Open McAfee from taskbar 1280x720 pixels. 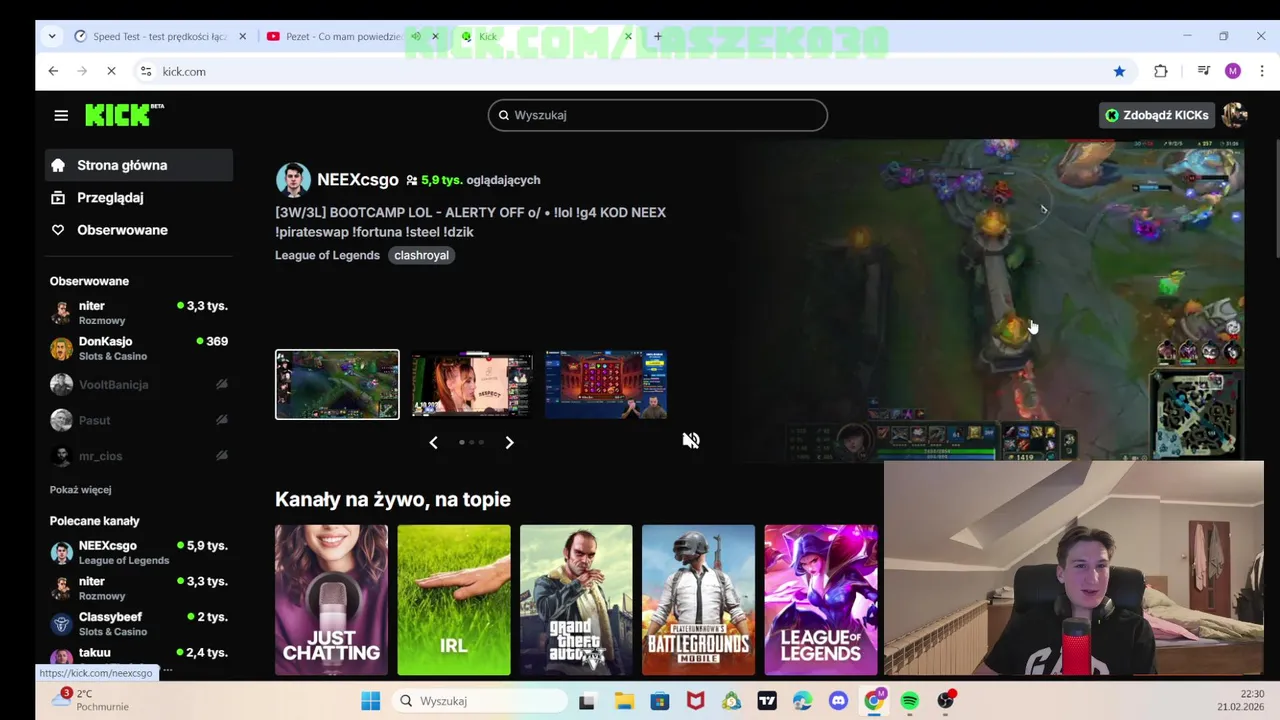pyautogui.click(x=695, y=701)
